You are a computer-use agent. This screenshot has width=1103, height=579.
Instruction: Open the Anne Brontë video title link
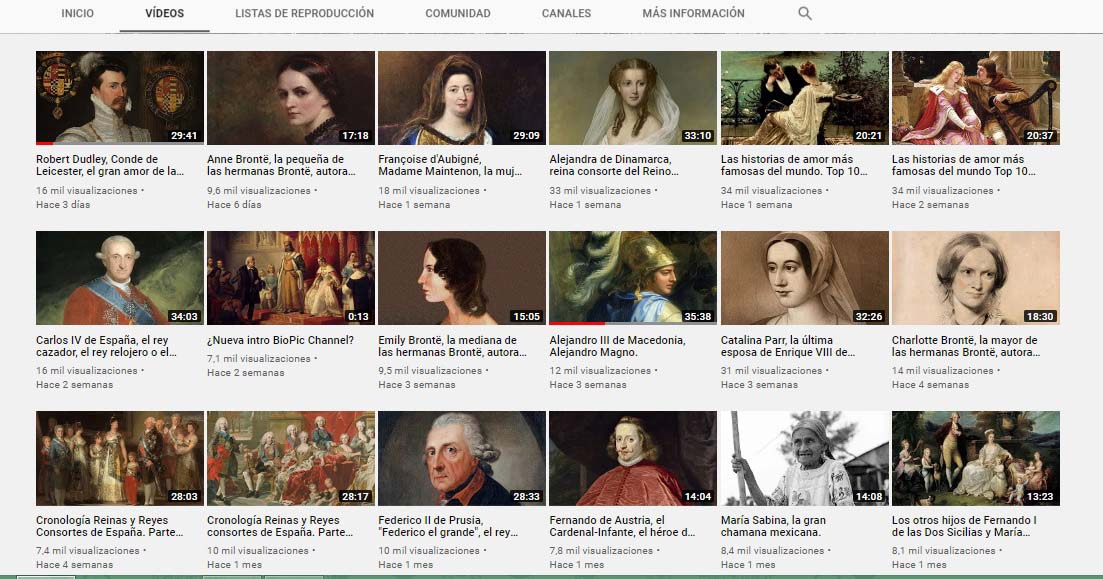pos(281,165)
